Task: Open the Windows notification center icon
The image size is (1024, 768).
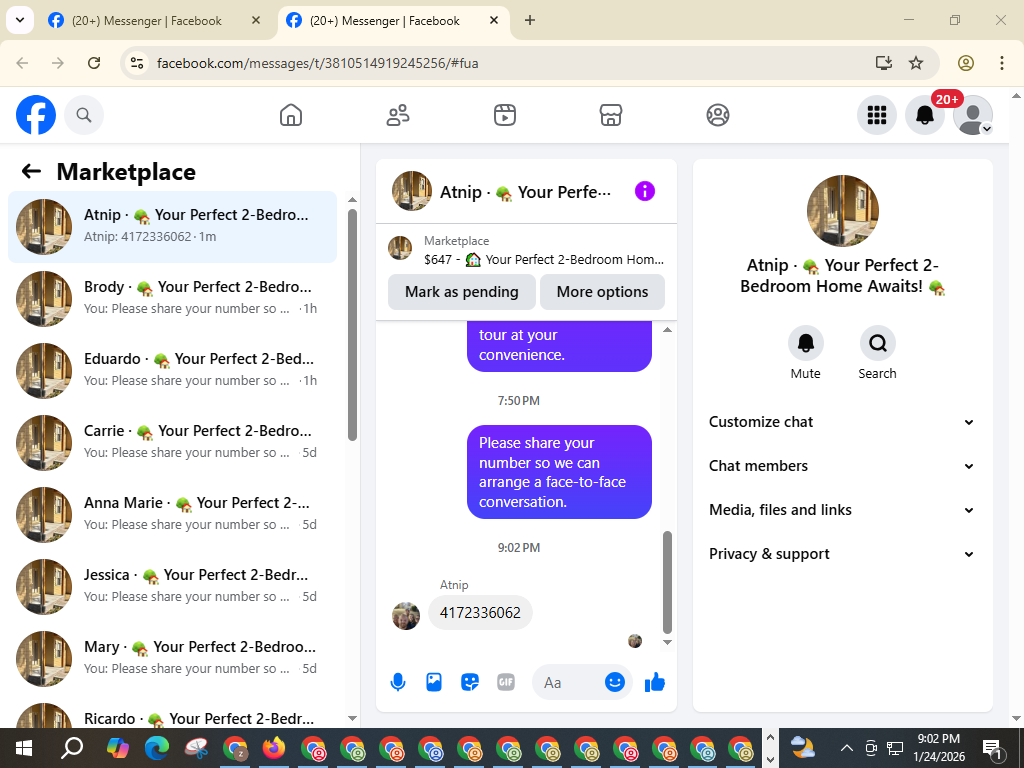Action: 992,748
